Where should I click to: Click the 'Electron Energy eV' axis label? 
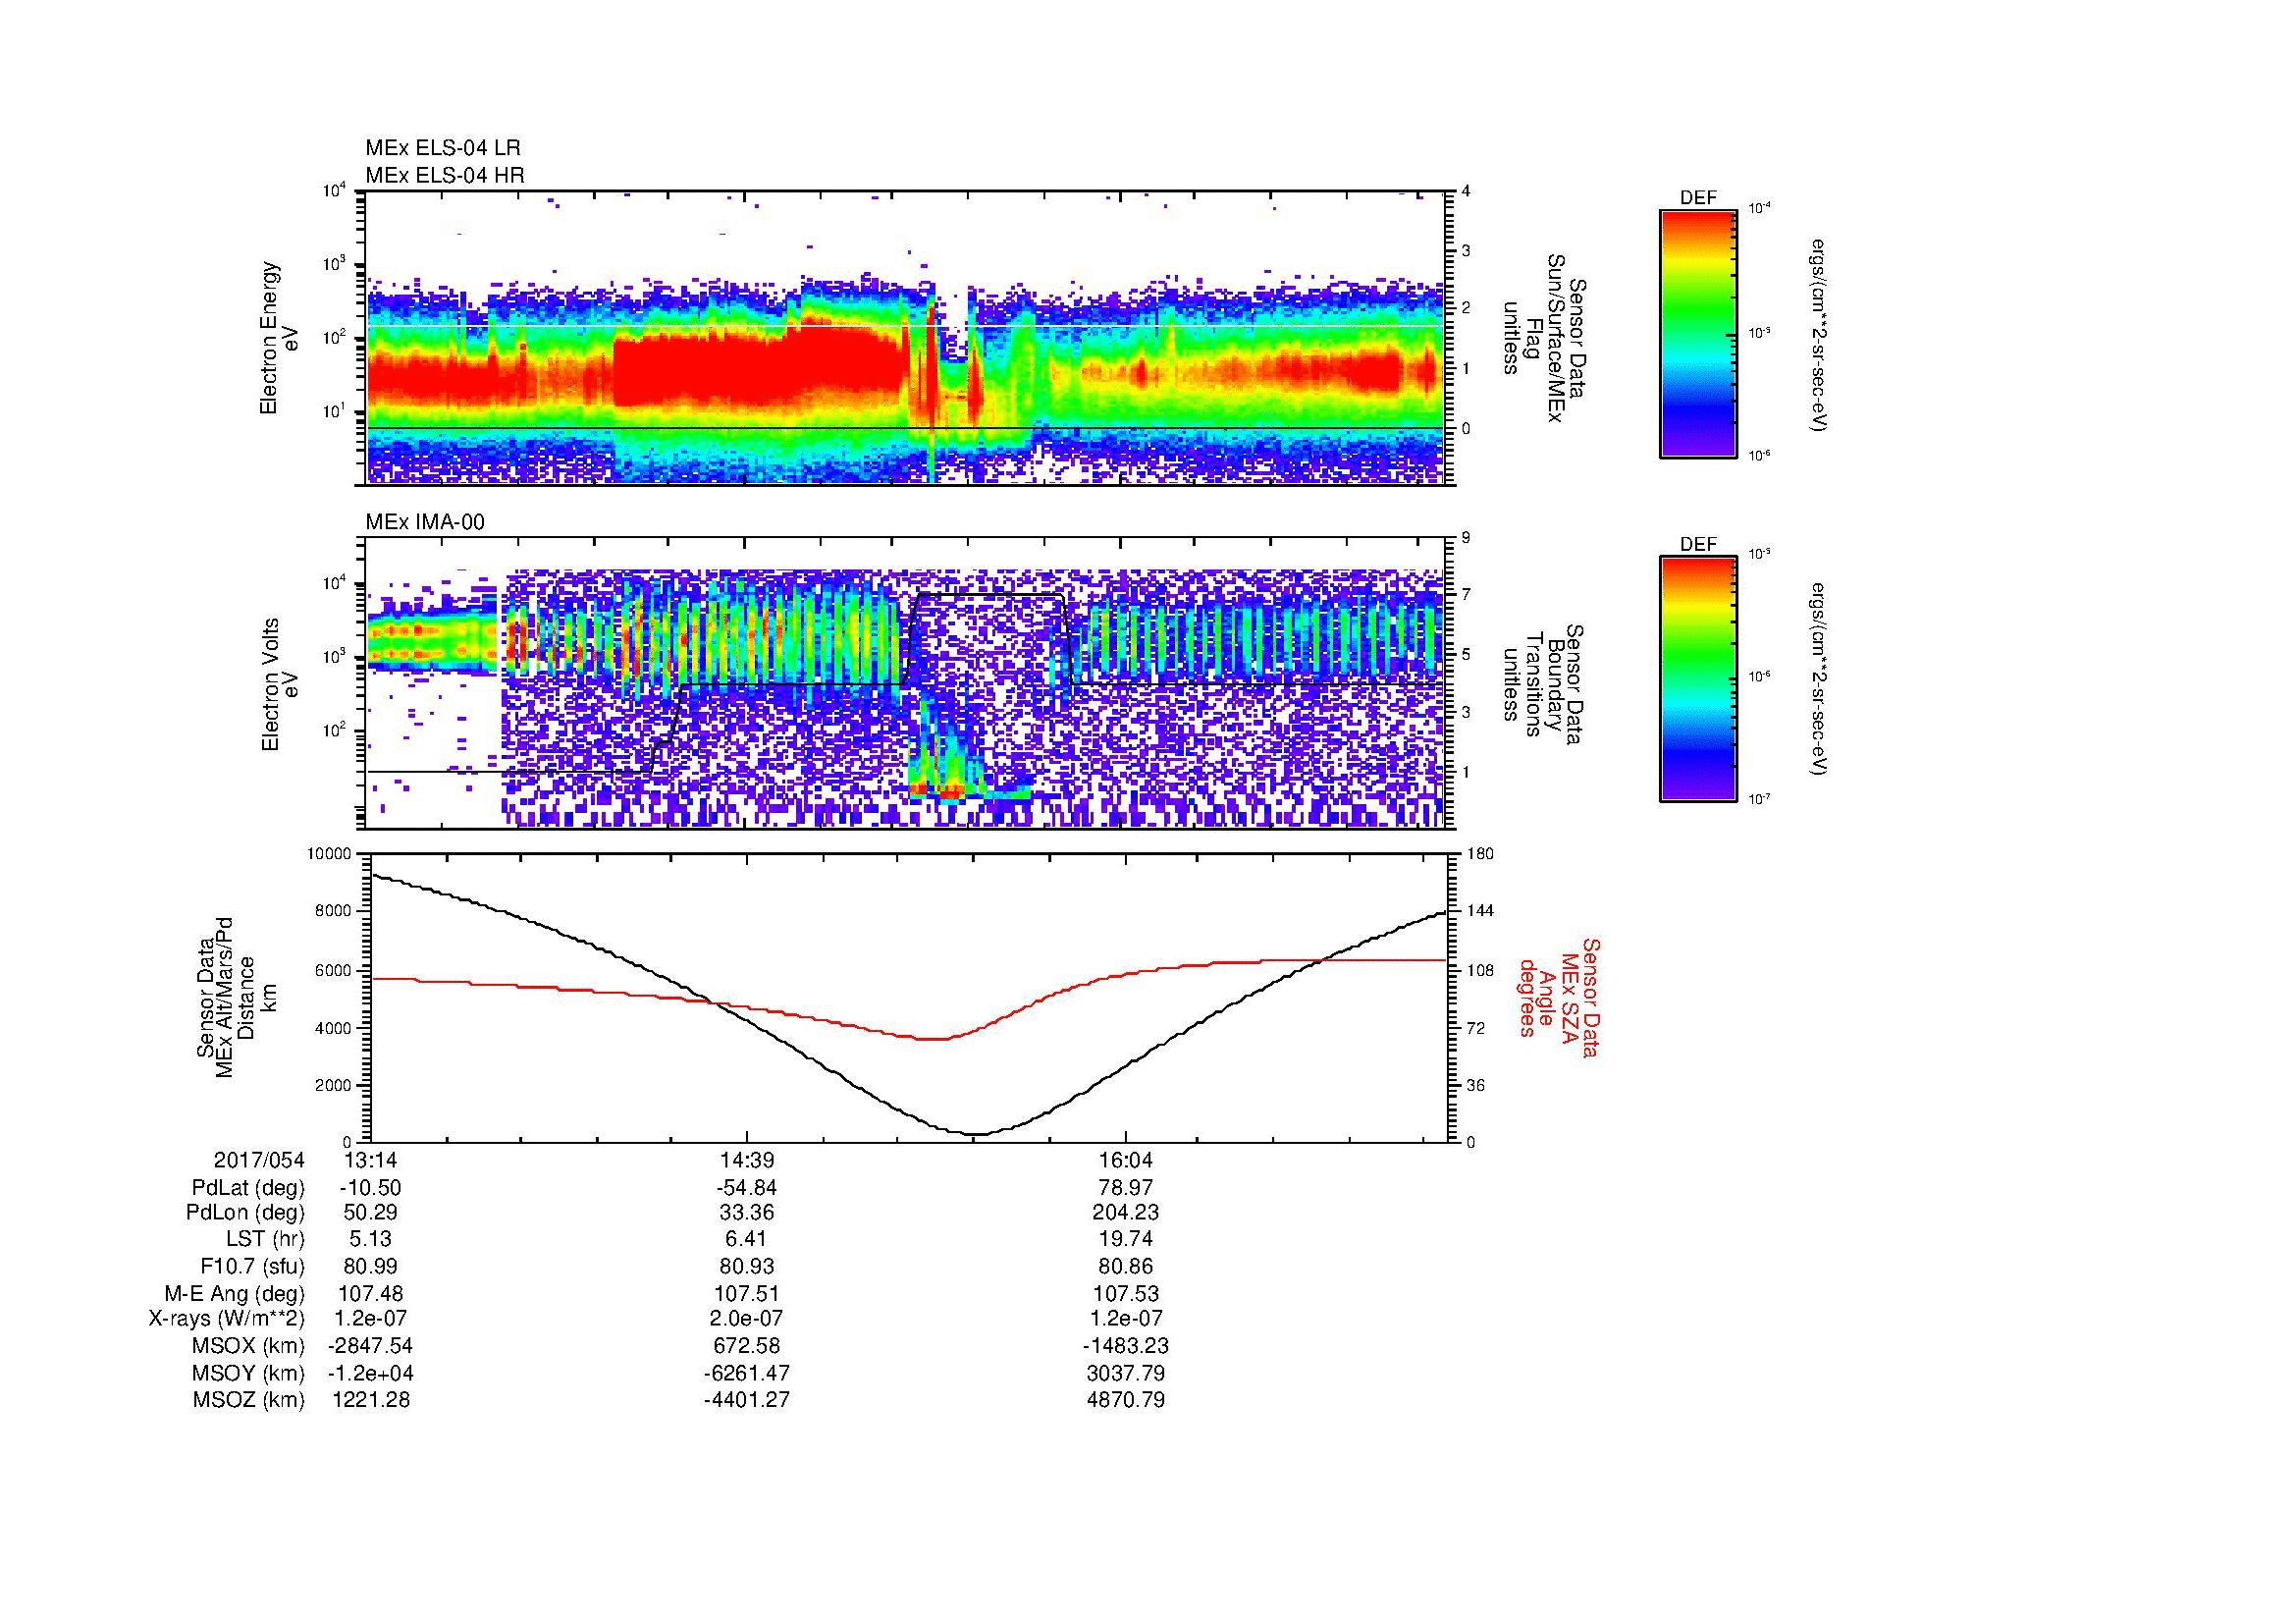(279, 338)
